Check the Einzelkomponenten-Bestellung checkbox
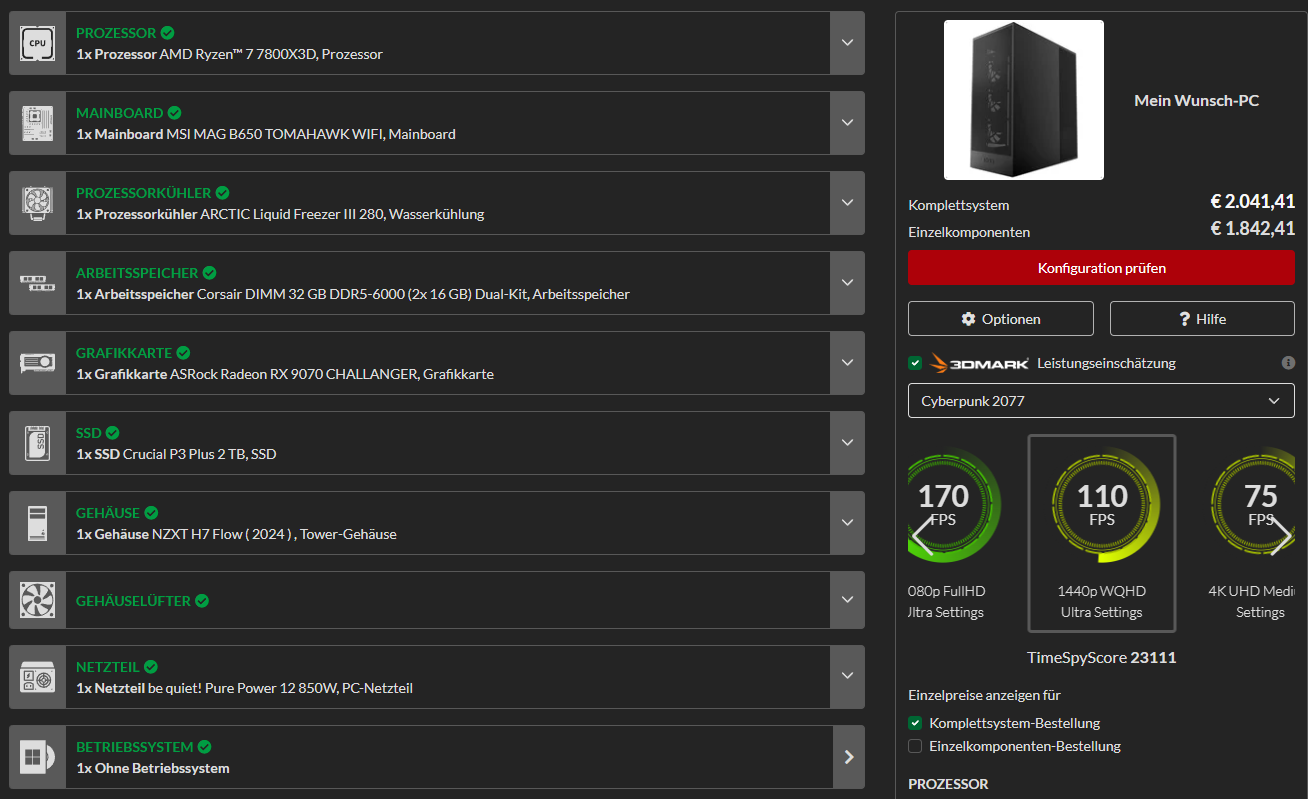The height and width of the screenshot is (799, 1308). [x=915, y=746]
